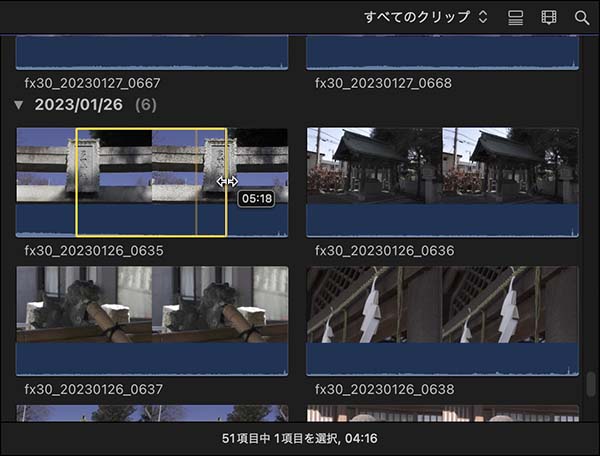
Task: Collapse the 2023/01/26 date group
Action: pyautogui.click(x=18, y=105)
